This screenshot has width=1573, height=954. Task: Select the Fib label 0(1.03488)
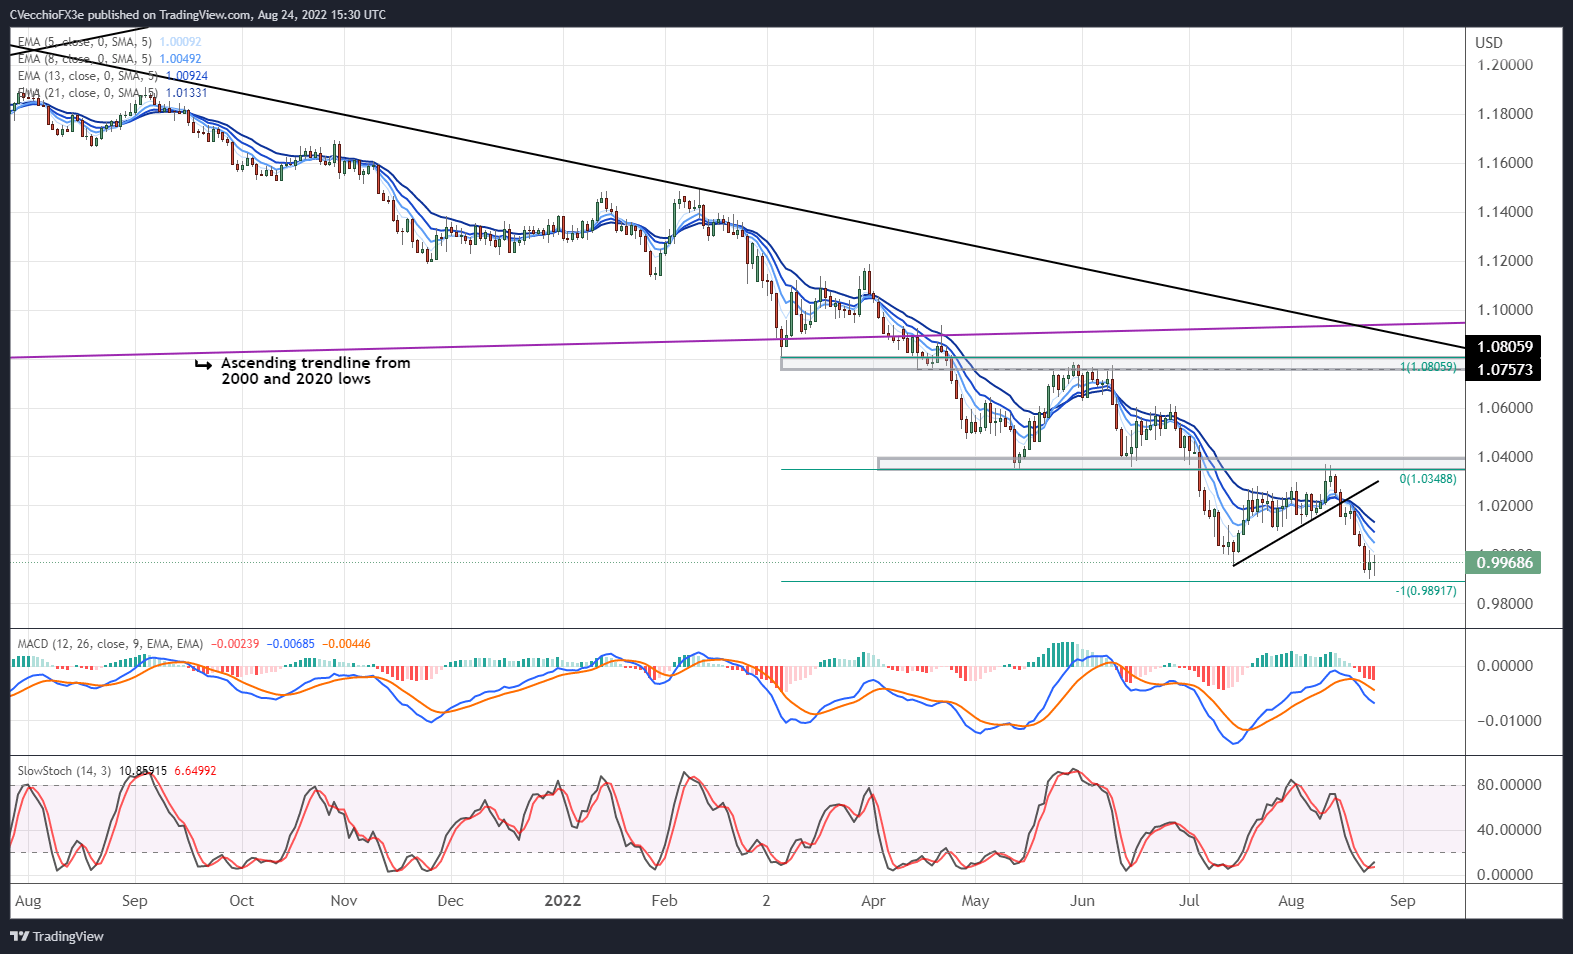[1428, 479]
